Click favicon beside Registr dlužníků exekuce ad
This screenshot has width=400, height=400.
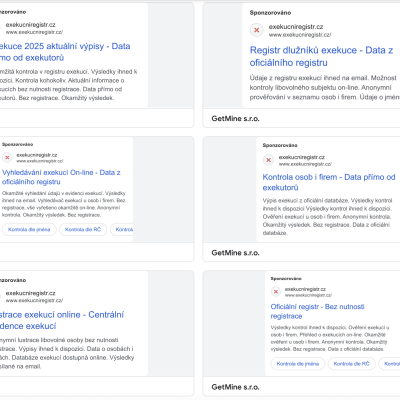tap(257, 30)
